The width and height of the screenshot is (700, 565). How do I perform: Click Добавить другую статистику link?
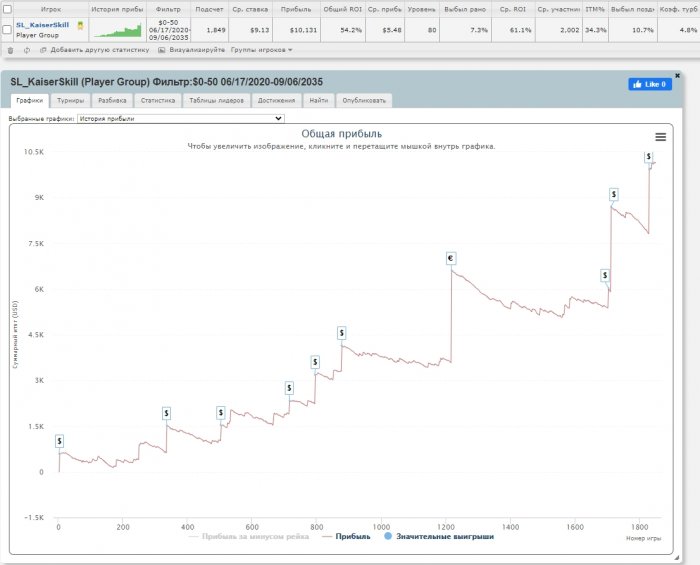pos(100,50)
